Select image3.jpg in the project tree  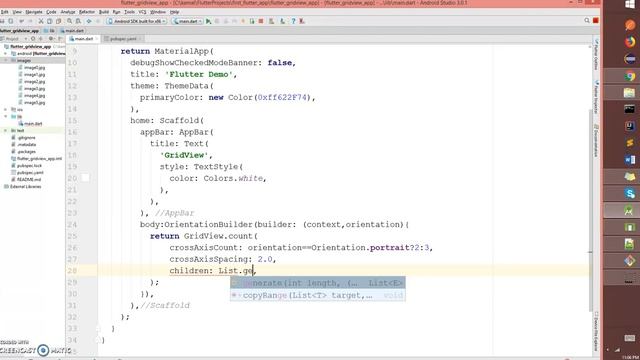(33, 89)
